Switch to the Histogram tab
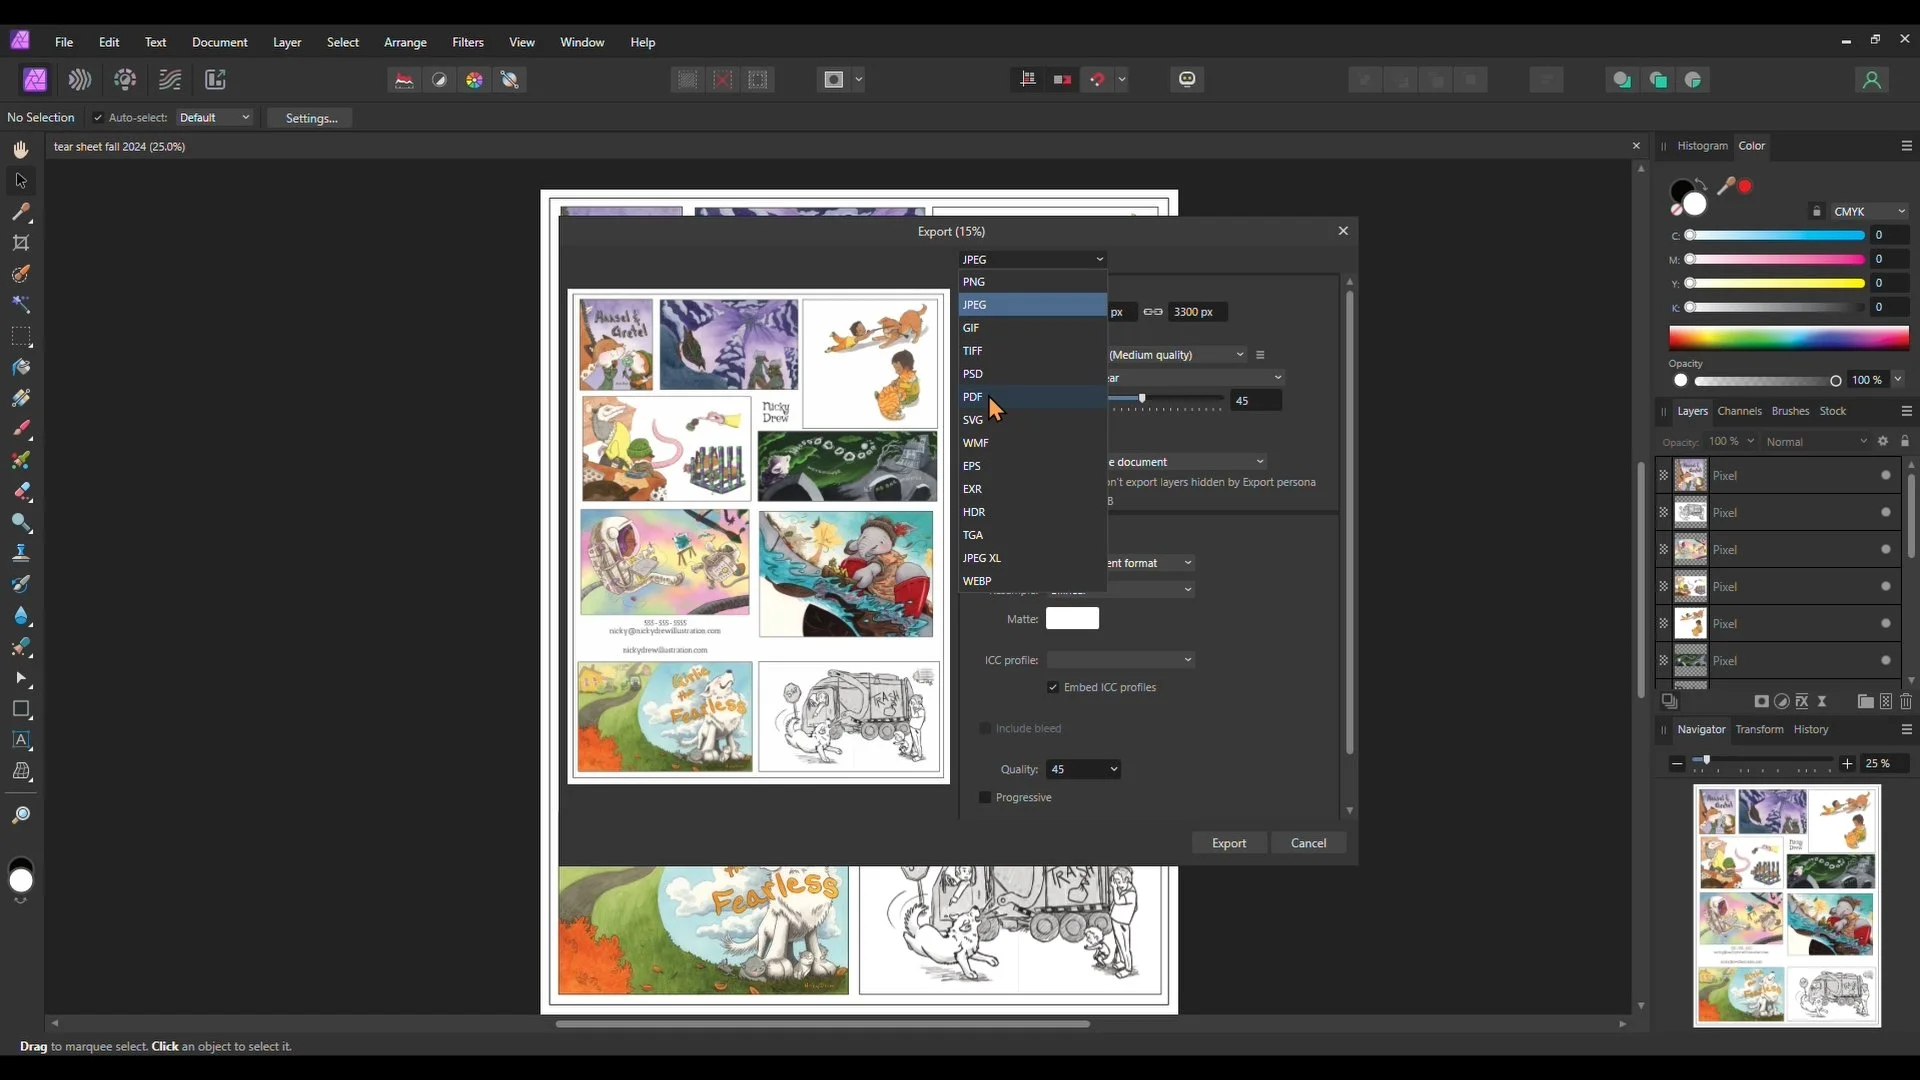 [x=1702, y=146]
